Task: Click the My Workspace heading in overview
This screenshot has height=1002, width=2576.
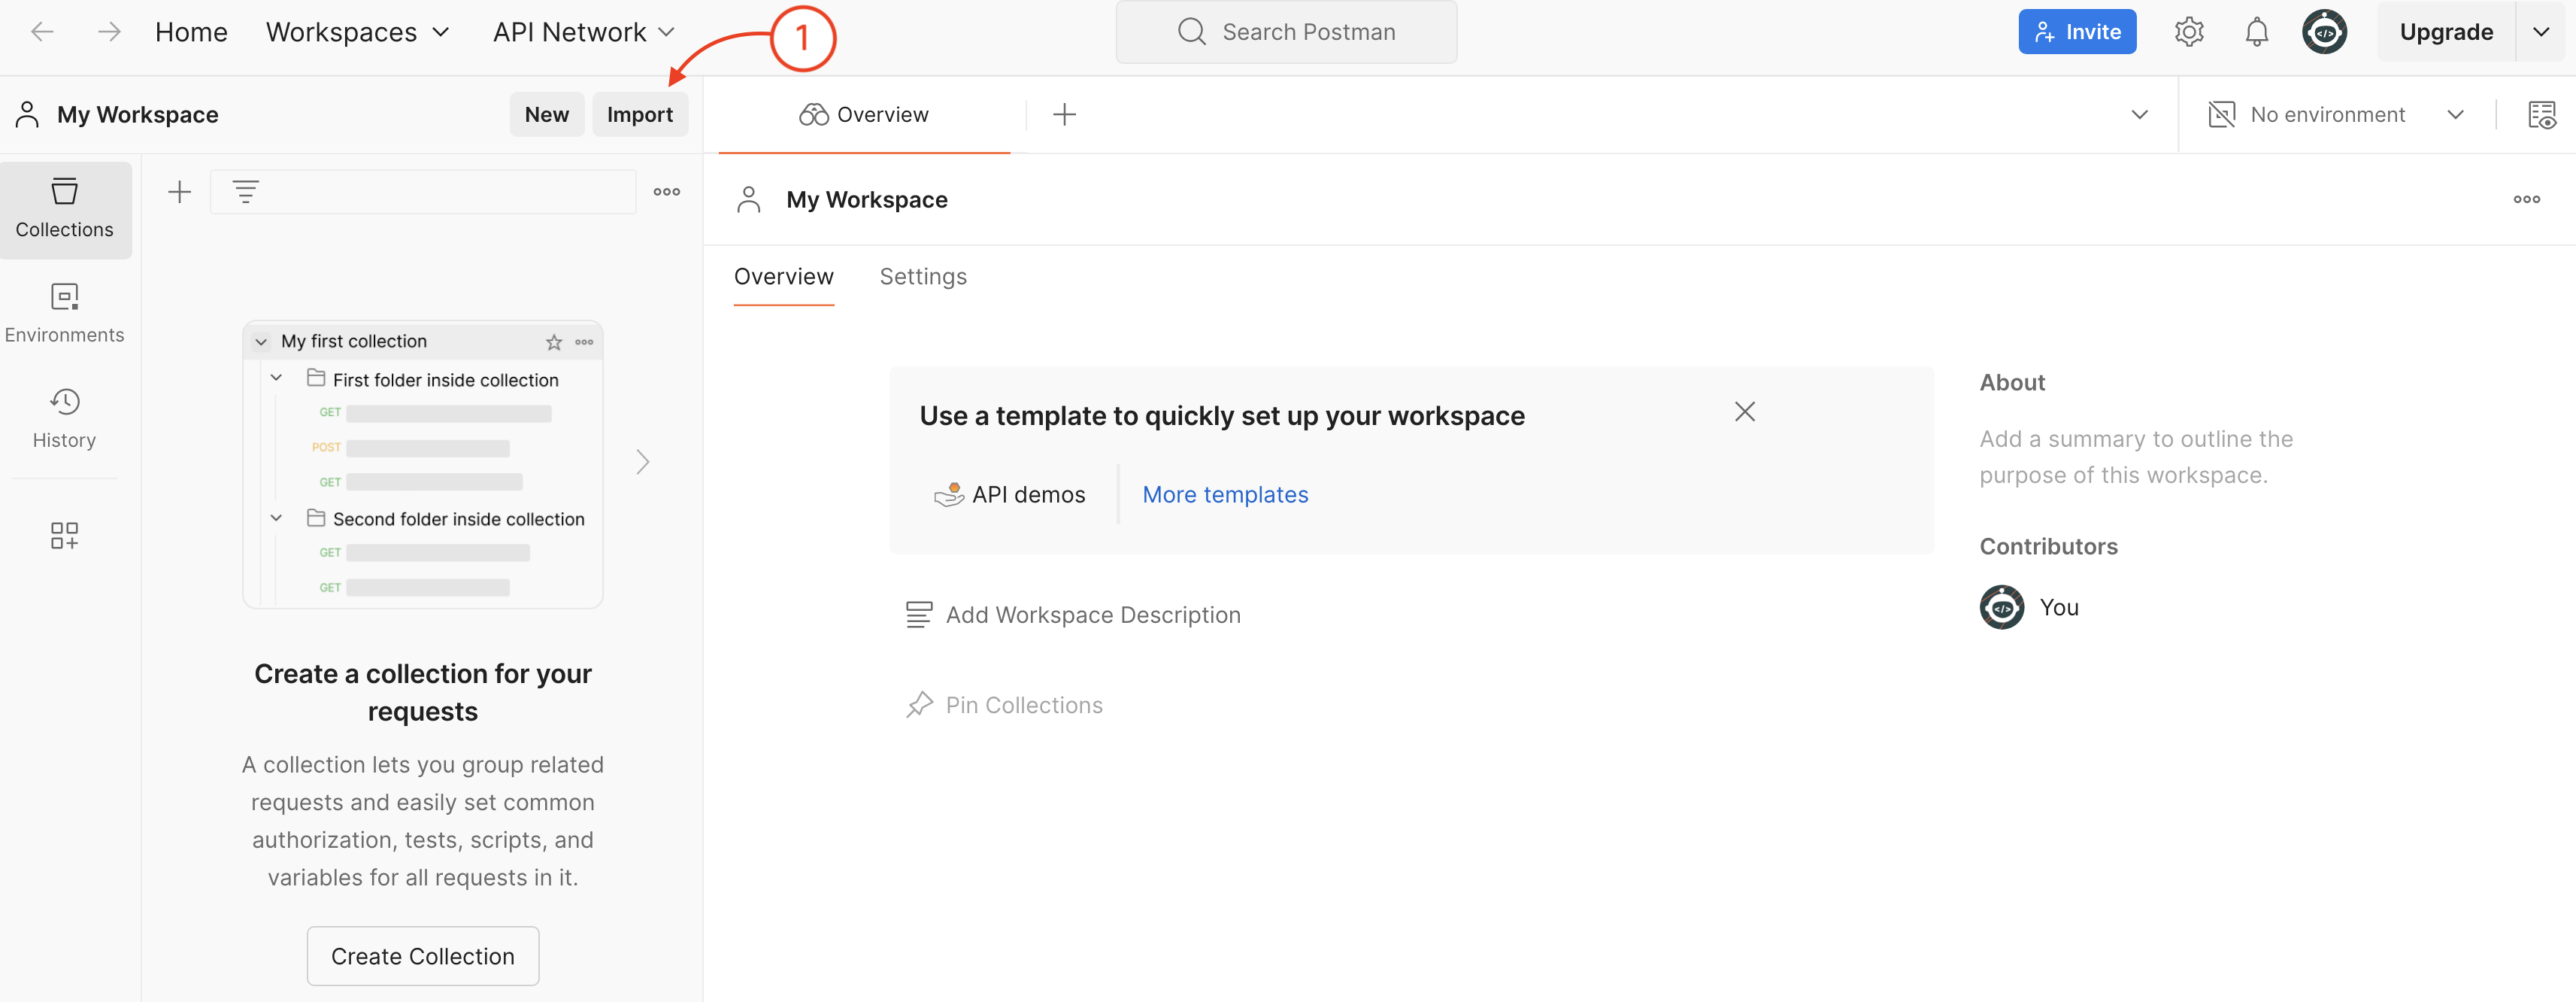Action: coord(867,200)
